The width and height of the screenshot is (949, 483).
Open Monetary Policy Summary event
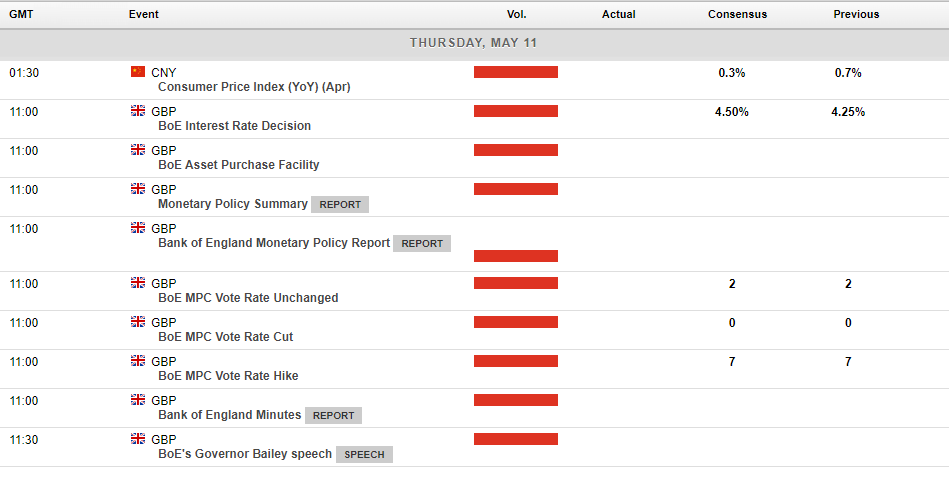[233, 204]
